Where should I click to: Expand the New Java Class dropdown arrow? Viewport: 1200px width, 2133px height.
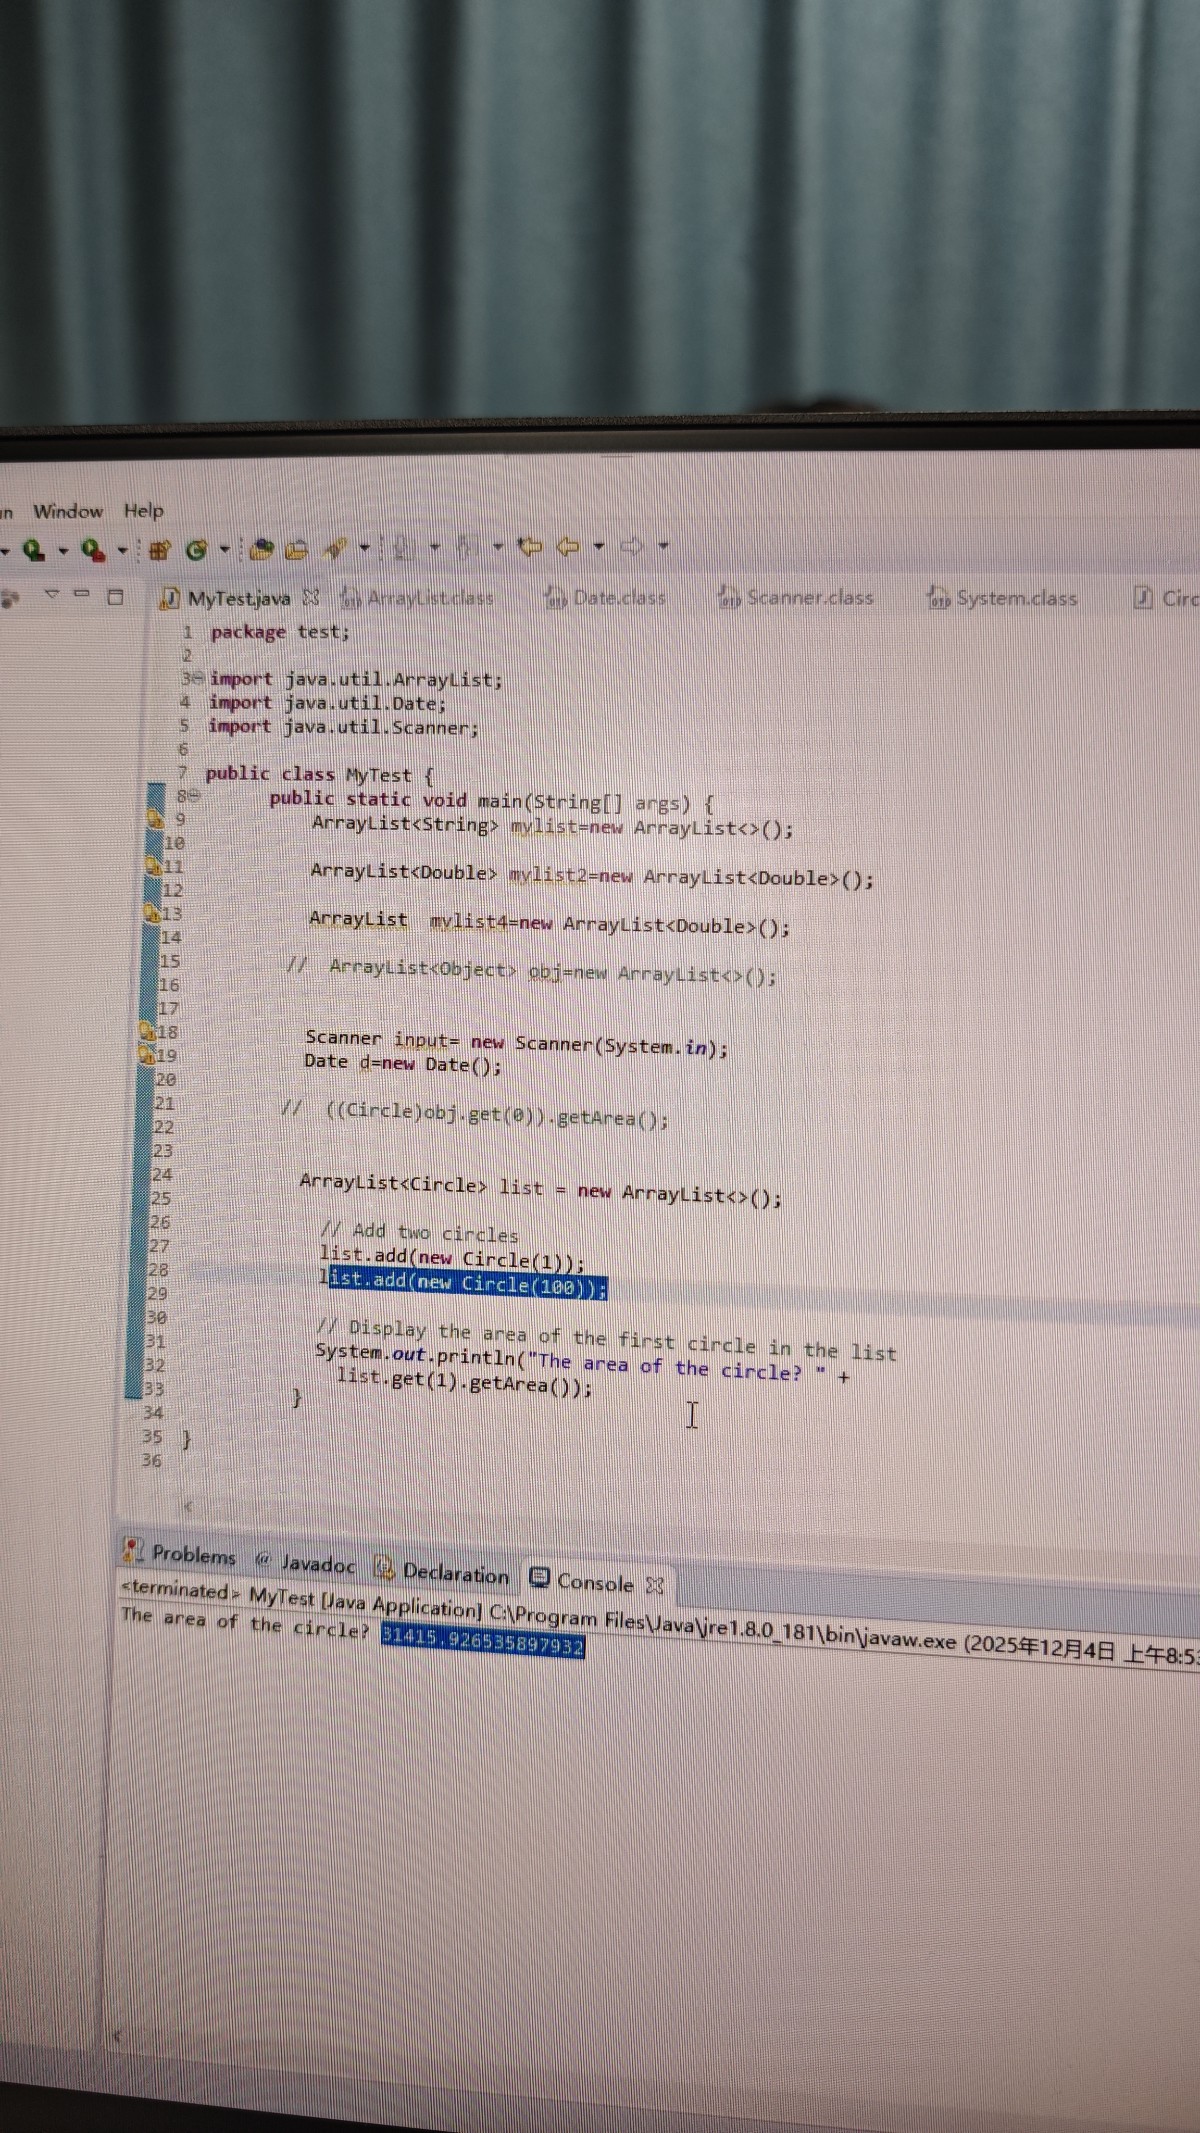pyautogui.click(x=225, y=548)
